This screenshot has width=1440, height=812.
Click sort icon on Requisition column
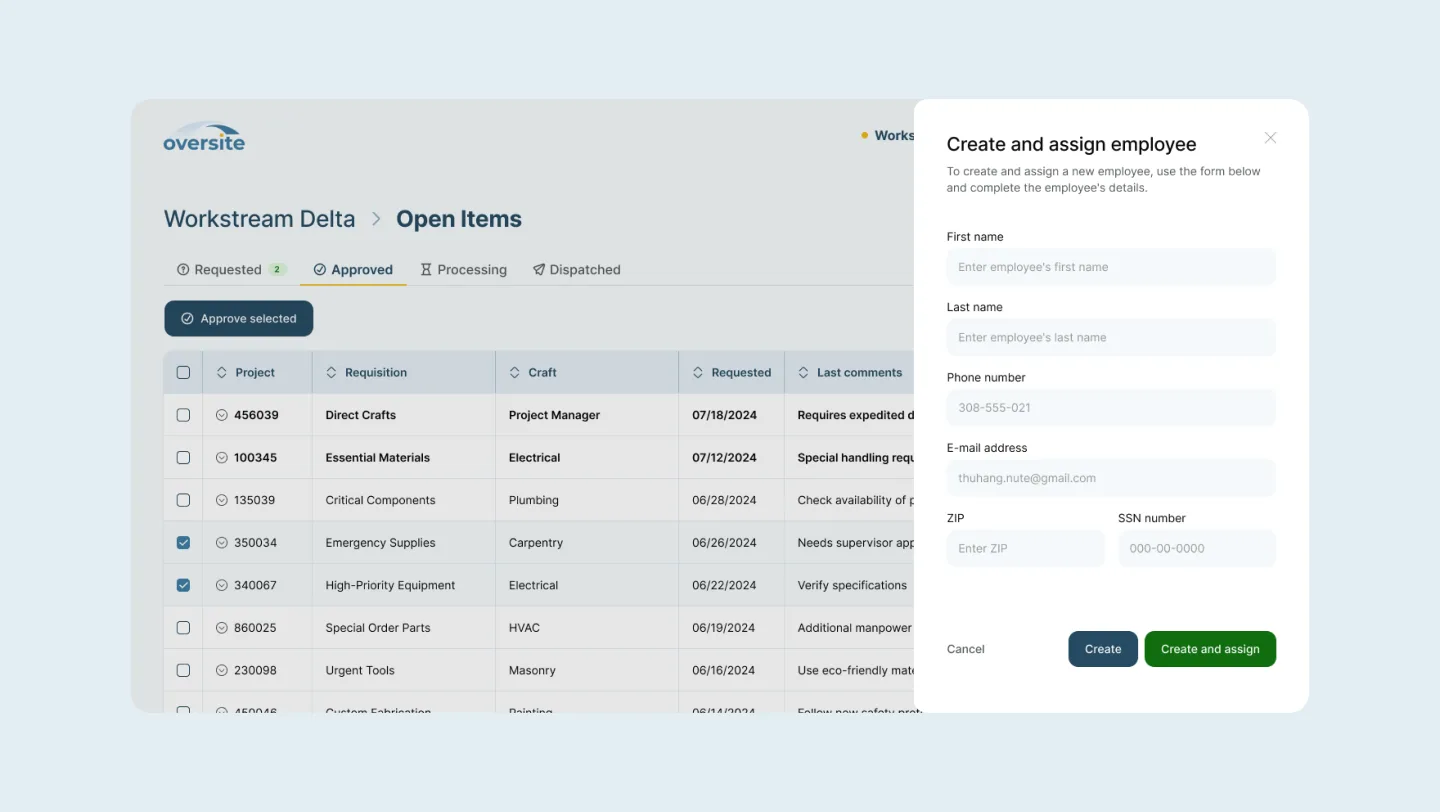click(x=331, y=373)
